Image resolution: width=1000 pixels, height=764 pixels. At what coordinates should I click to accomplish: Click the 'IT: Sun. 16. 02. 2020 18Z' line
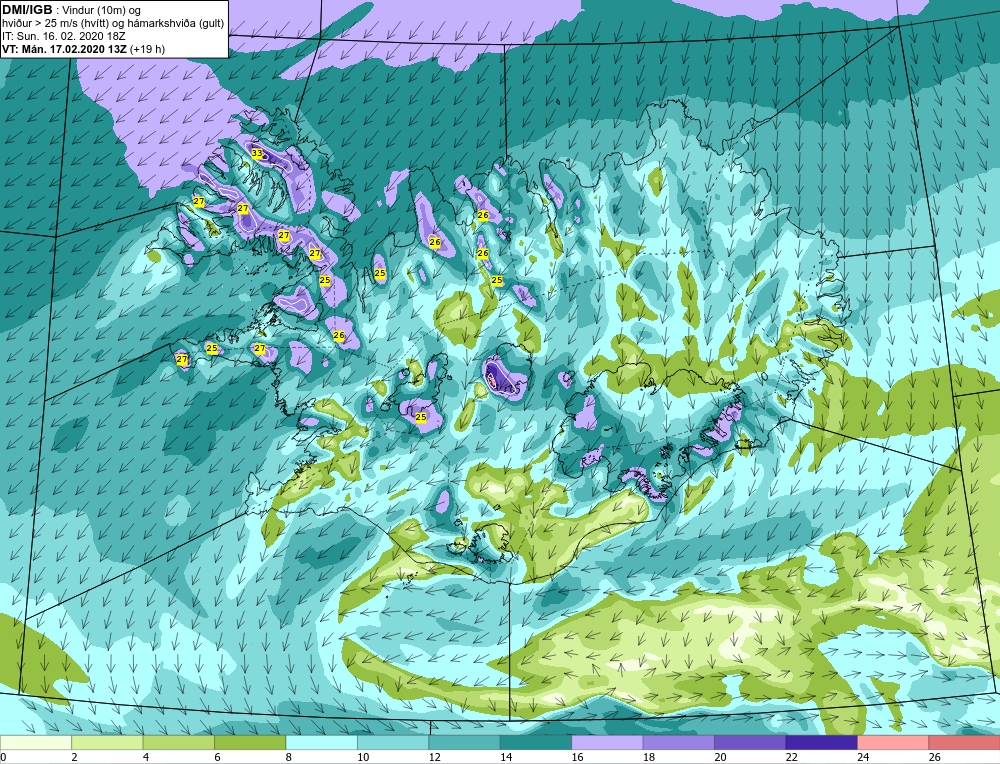pyautogui.click(x=64, y=36)
